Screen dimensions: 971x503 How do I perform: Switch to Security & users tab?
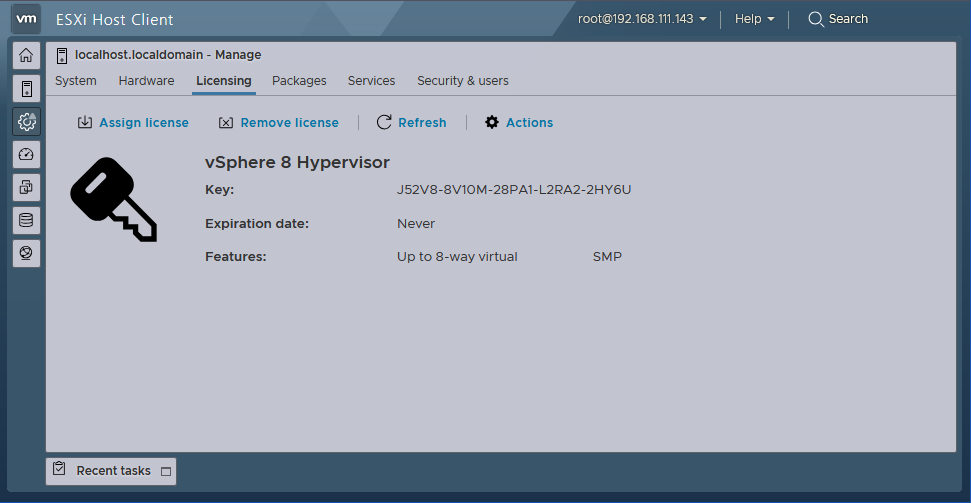coord(463,81)
